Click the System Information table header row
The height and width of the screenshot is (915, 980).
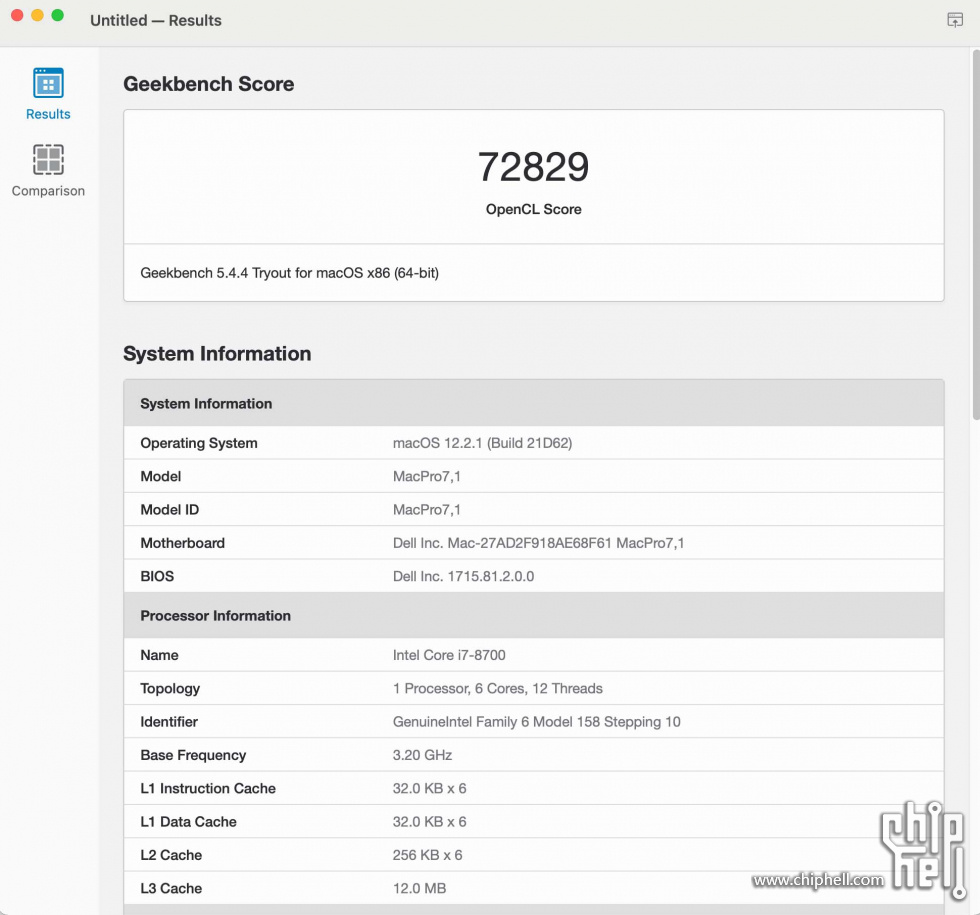pyautogui.click(x=534, y=403)
